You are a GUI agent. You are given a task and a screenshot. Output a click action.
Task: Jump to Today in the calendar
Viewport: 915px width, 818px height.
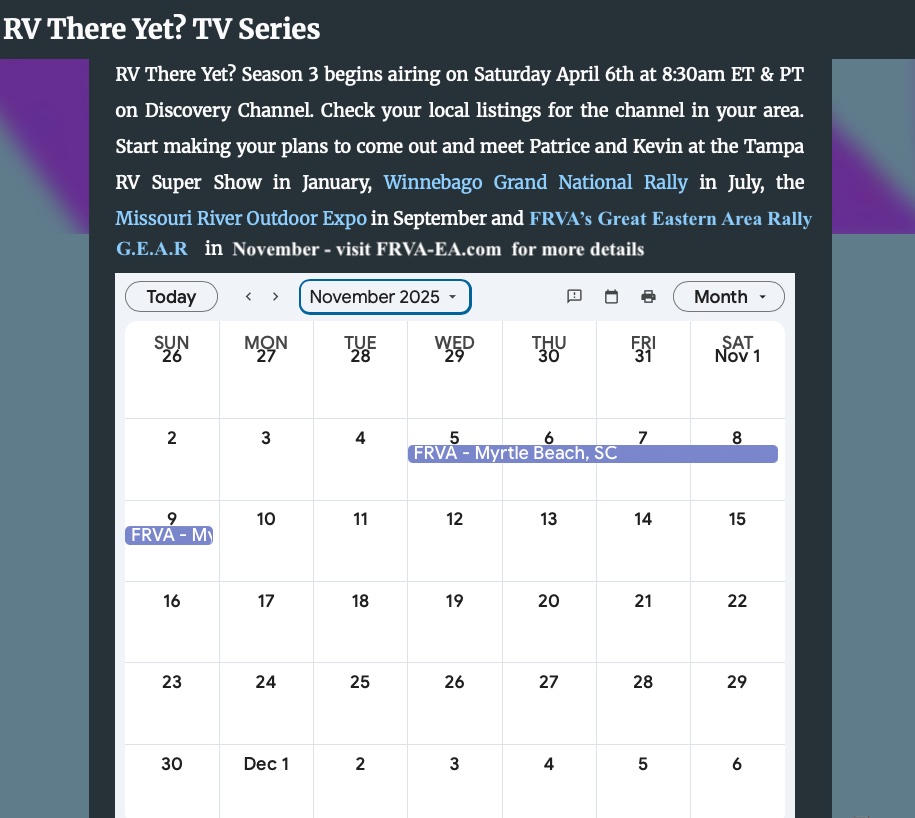(x=171, y=297)
